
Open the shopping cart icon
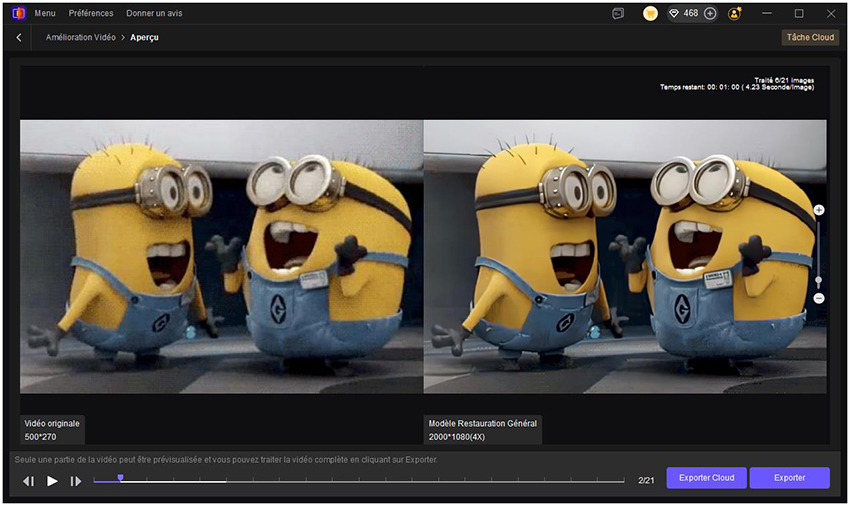pyautogui.click(x=650, y=14)
